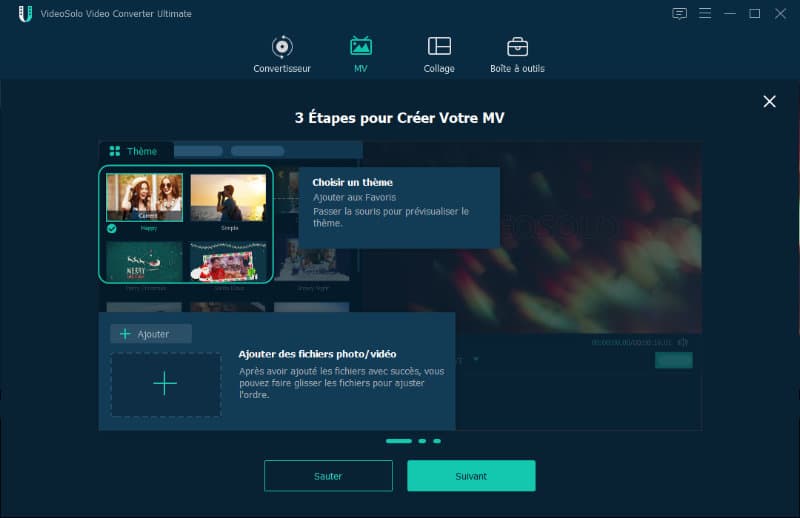The image size is (800, 518).
Task: Open the Boîte à outils toolbox icon
Action: (517, 47)
